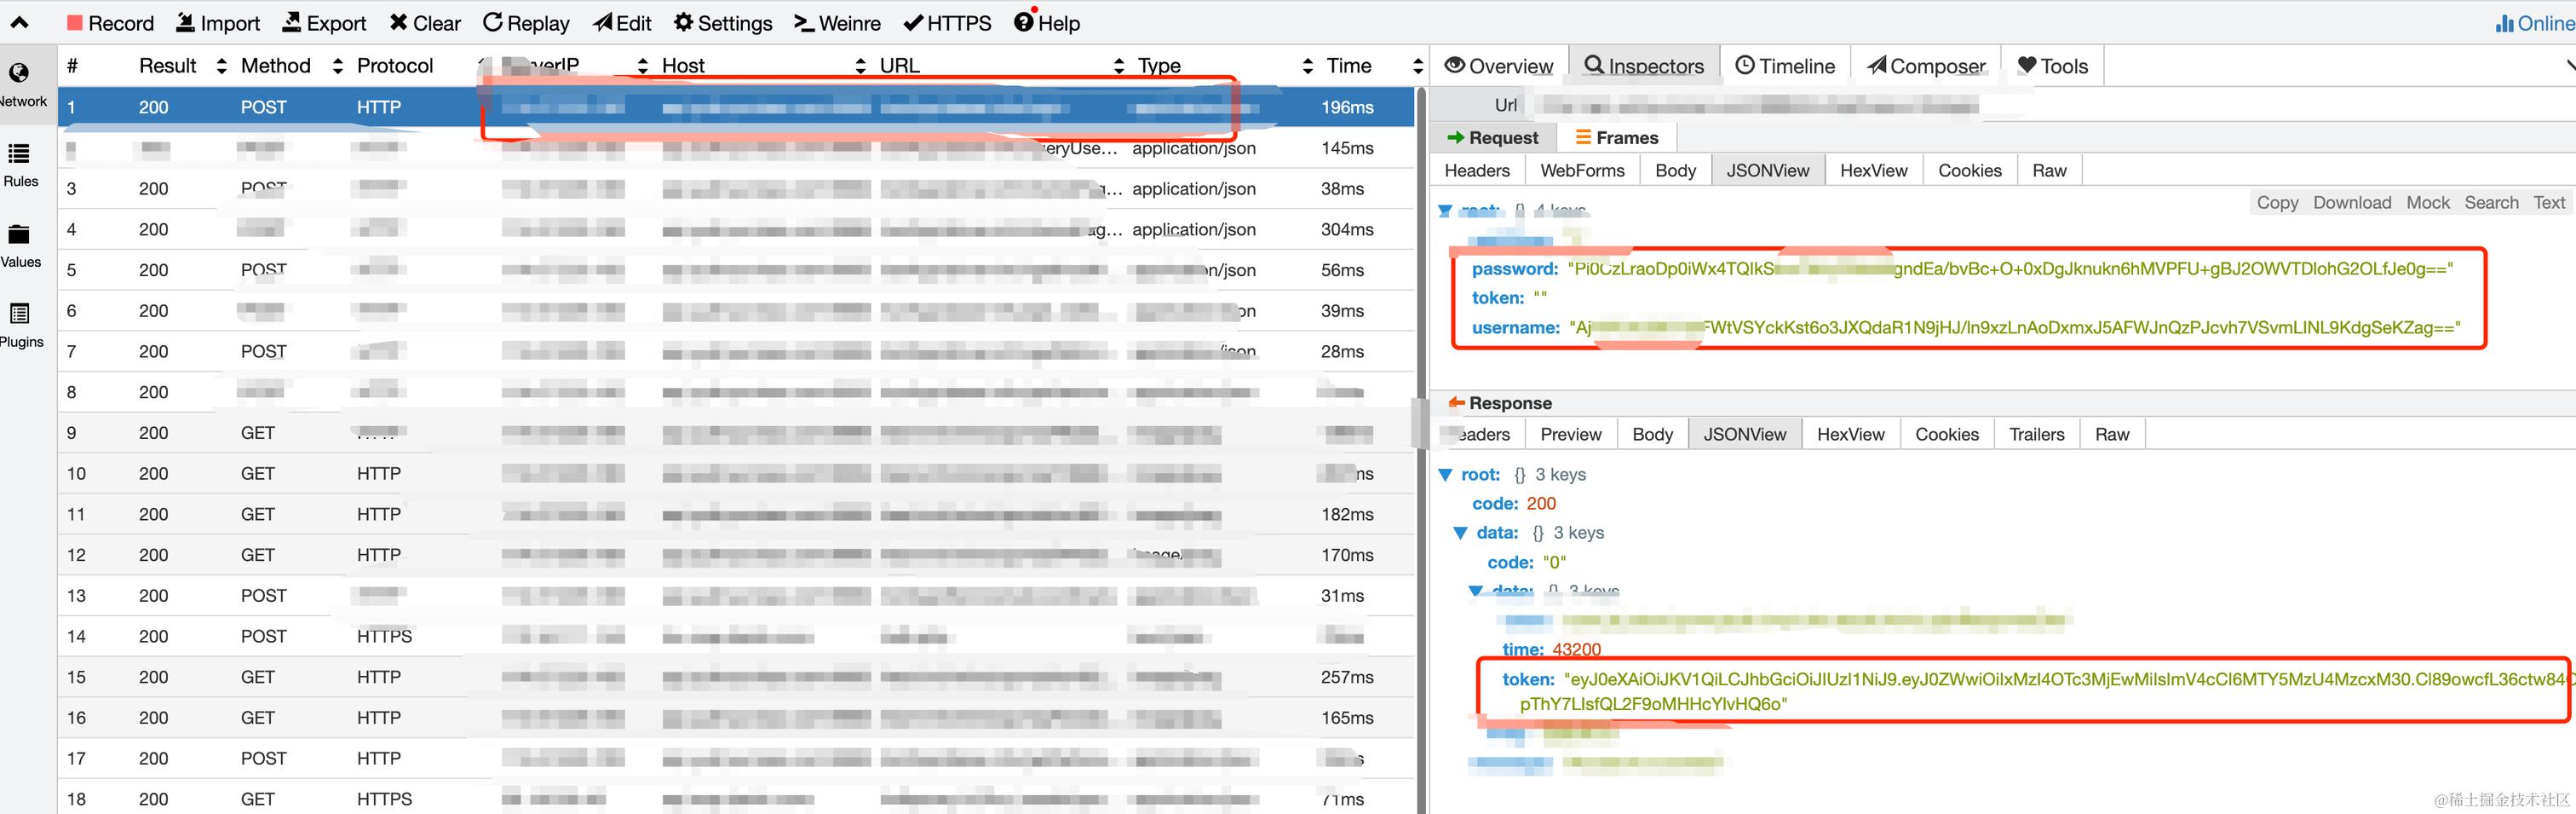Open the response Trailers tab
Screen dimensions: 2576x814
point(2036,435)
